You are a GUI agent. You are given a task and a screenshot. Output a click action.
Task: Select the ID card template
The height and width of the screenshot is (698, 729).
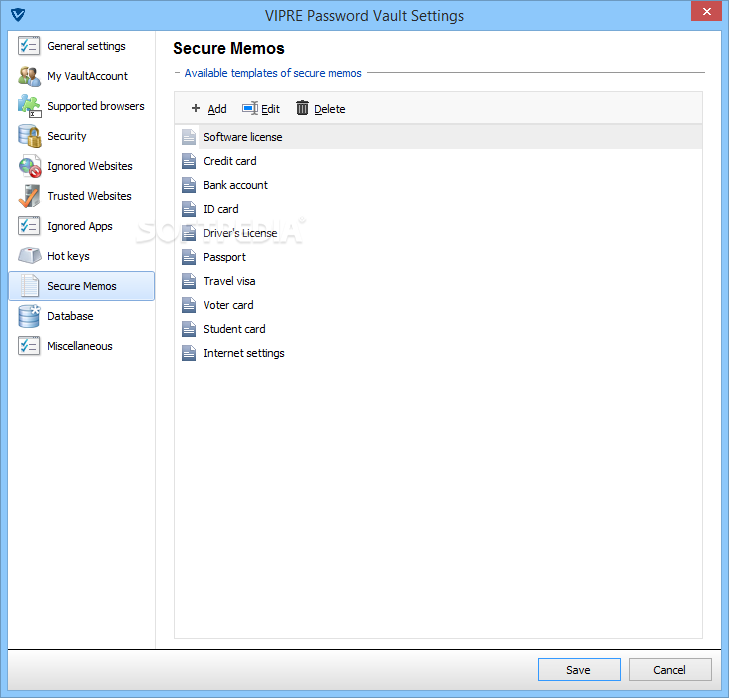click(438, 209)
